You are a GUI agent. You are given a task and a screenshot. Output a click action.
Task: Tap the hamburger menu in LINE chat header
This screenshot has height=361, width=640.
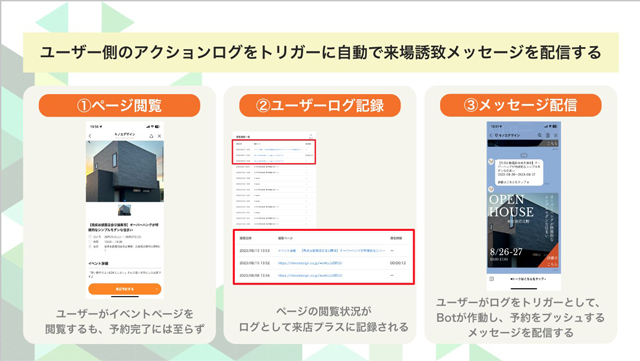[x=556, y=135]
